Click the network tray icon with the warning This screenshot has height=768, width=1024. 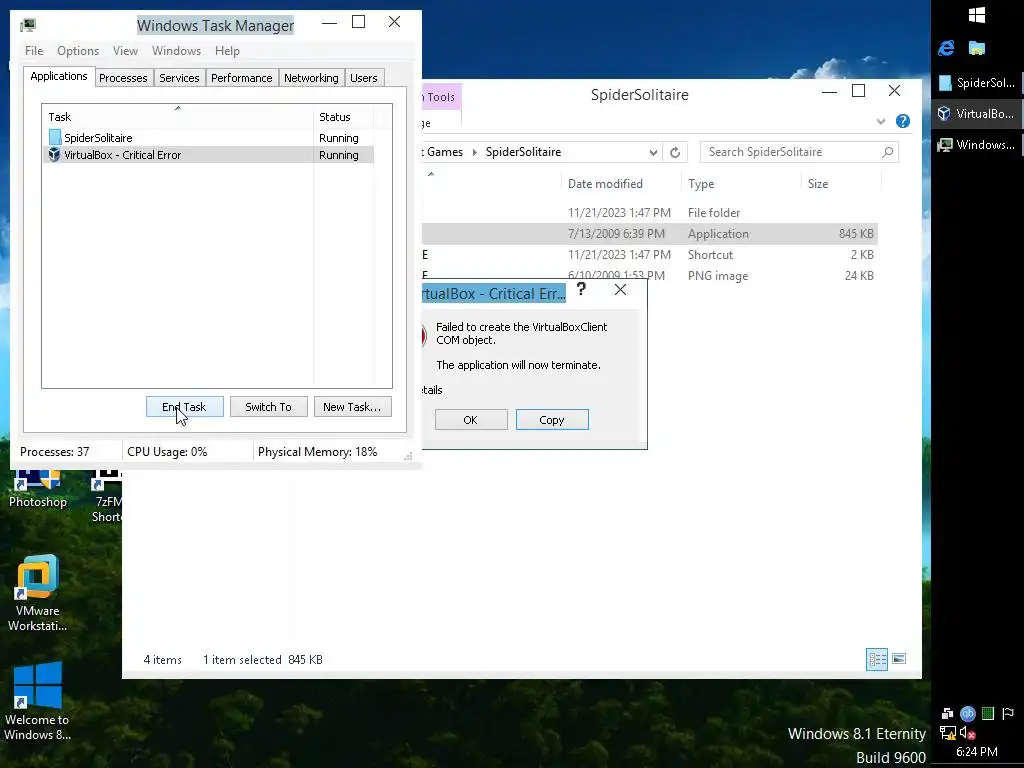point(948,733)
